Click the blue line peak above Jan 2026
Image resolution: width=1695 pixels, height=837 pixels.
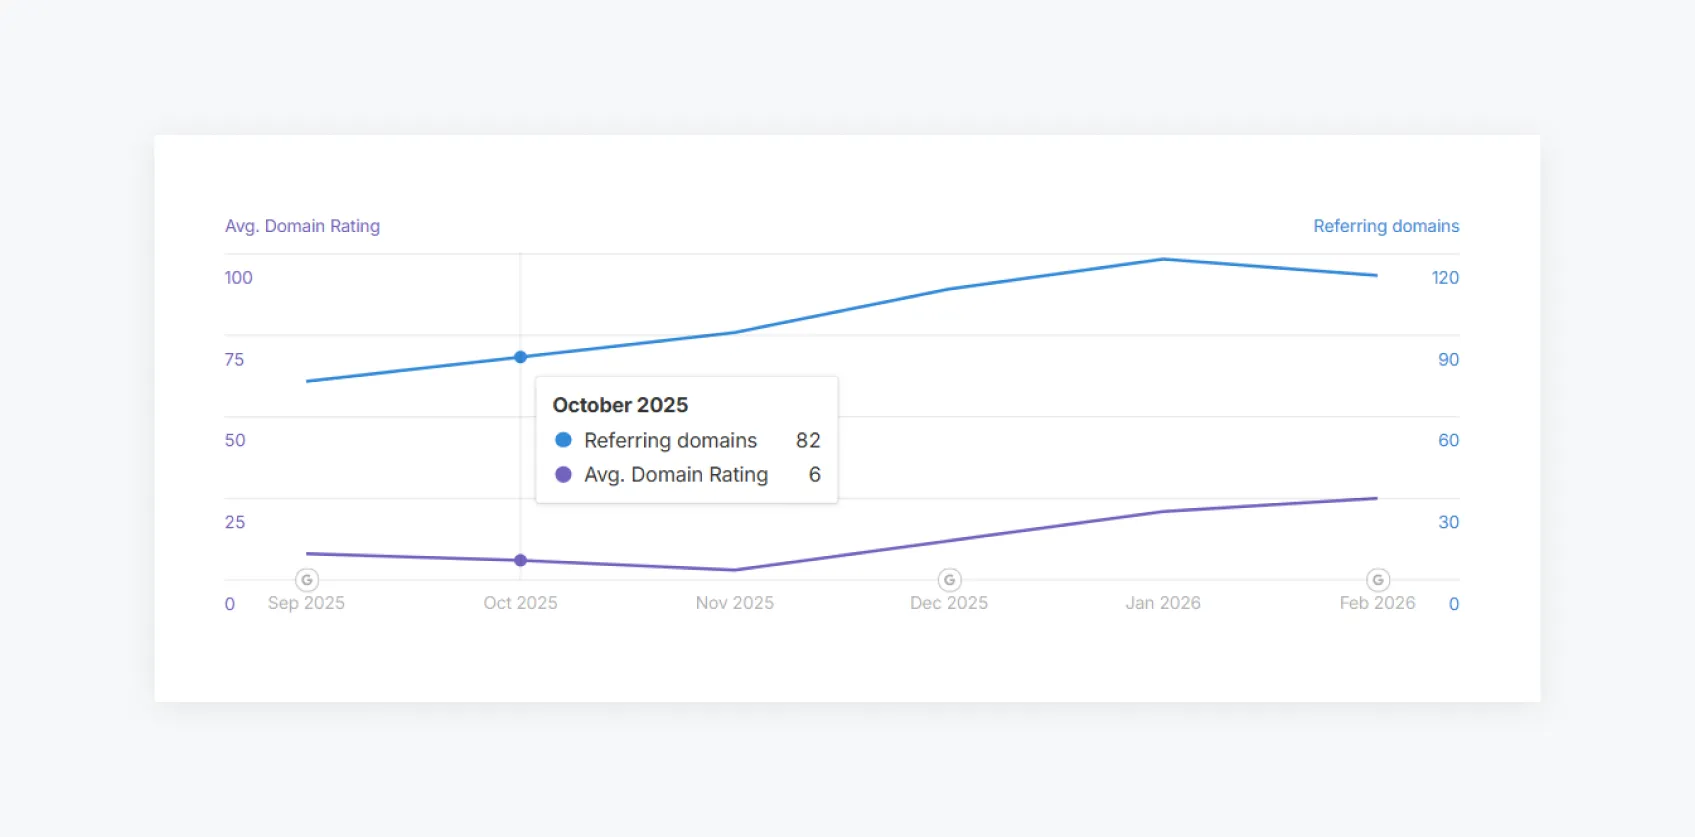1163,260
